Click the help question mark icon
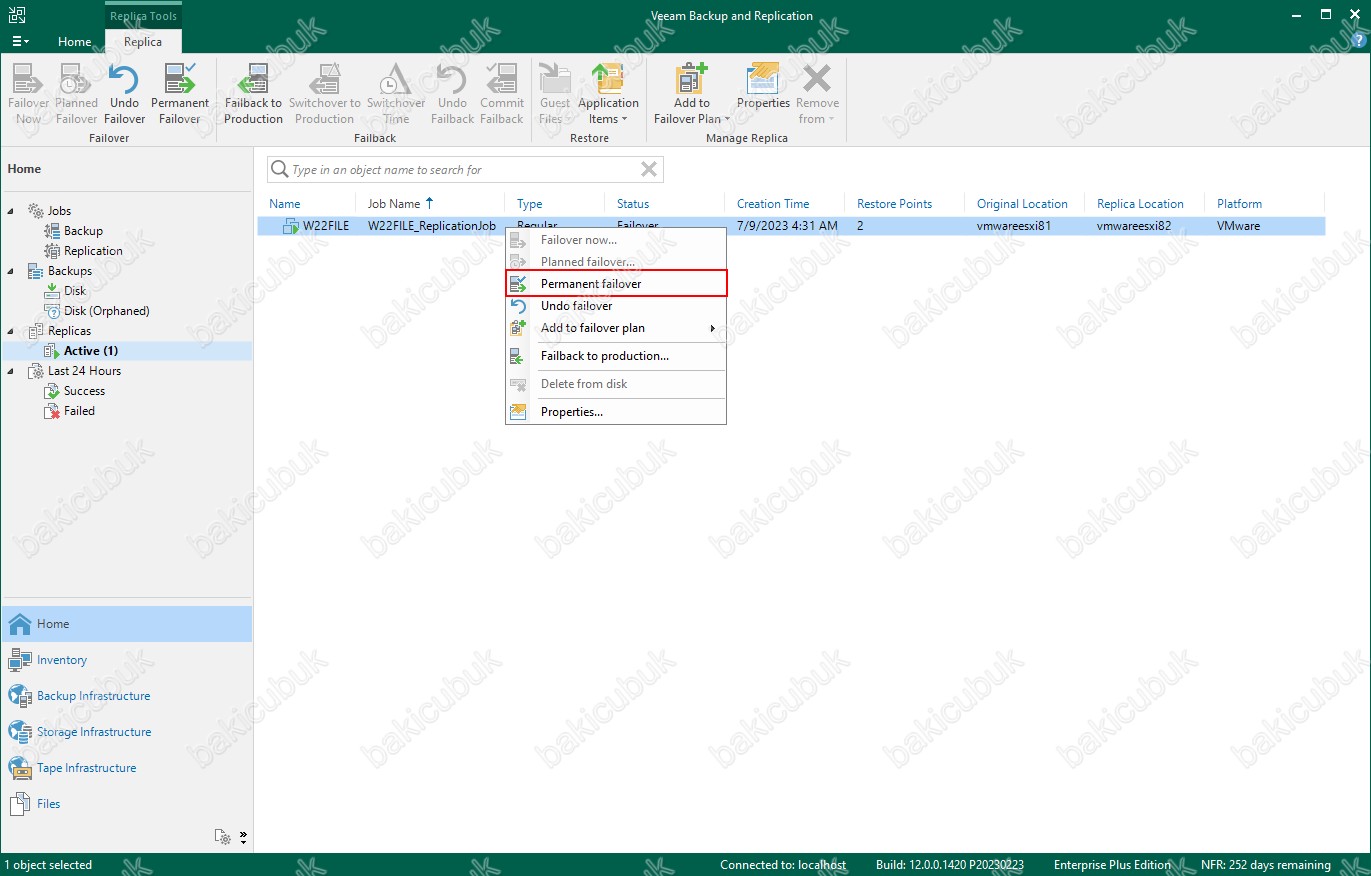The width and height of the screenshot is (1371, 876). click(x=1358, y=40)
